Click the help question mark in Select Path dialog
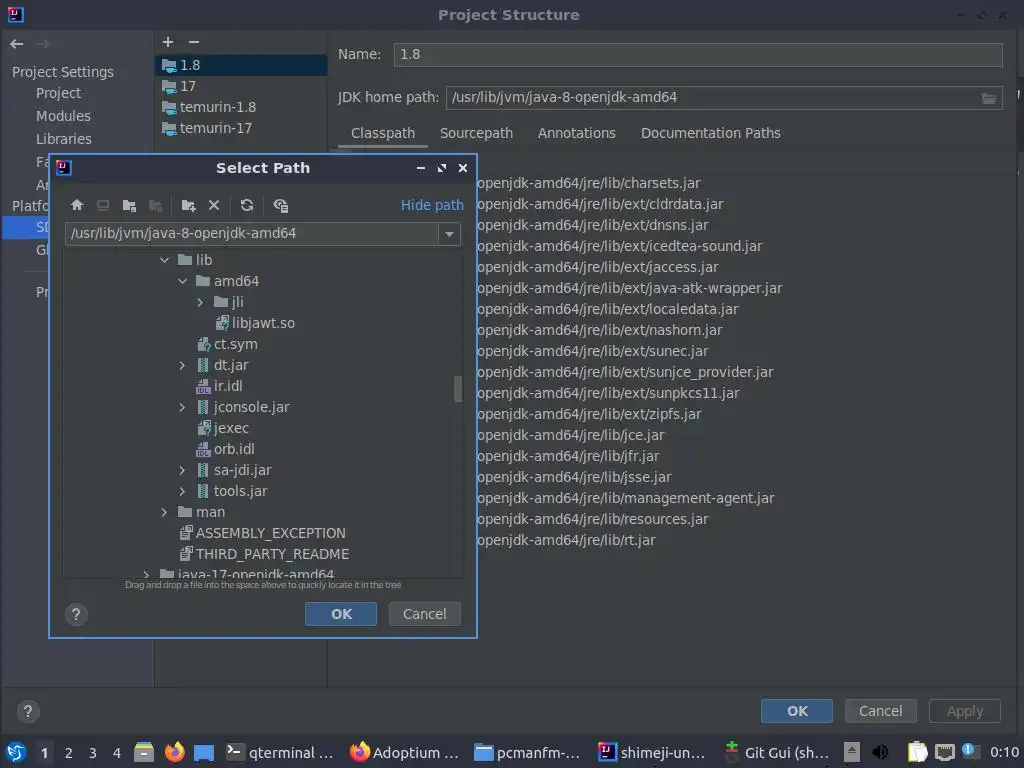The width and height of the screenshot is (1024, 768). point(76,614)
